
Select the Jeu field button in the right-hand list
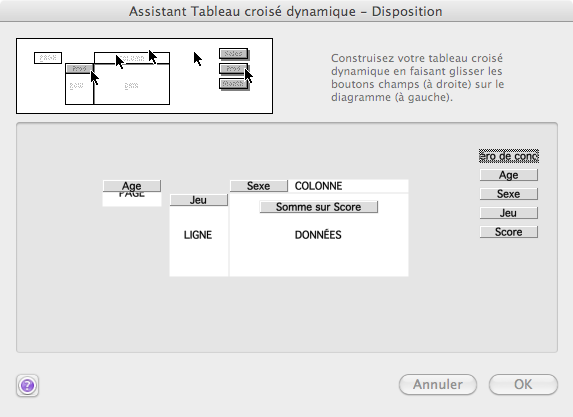click(509, 213)
